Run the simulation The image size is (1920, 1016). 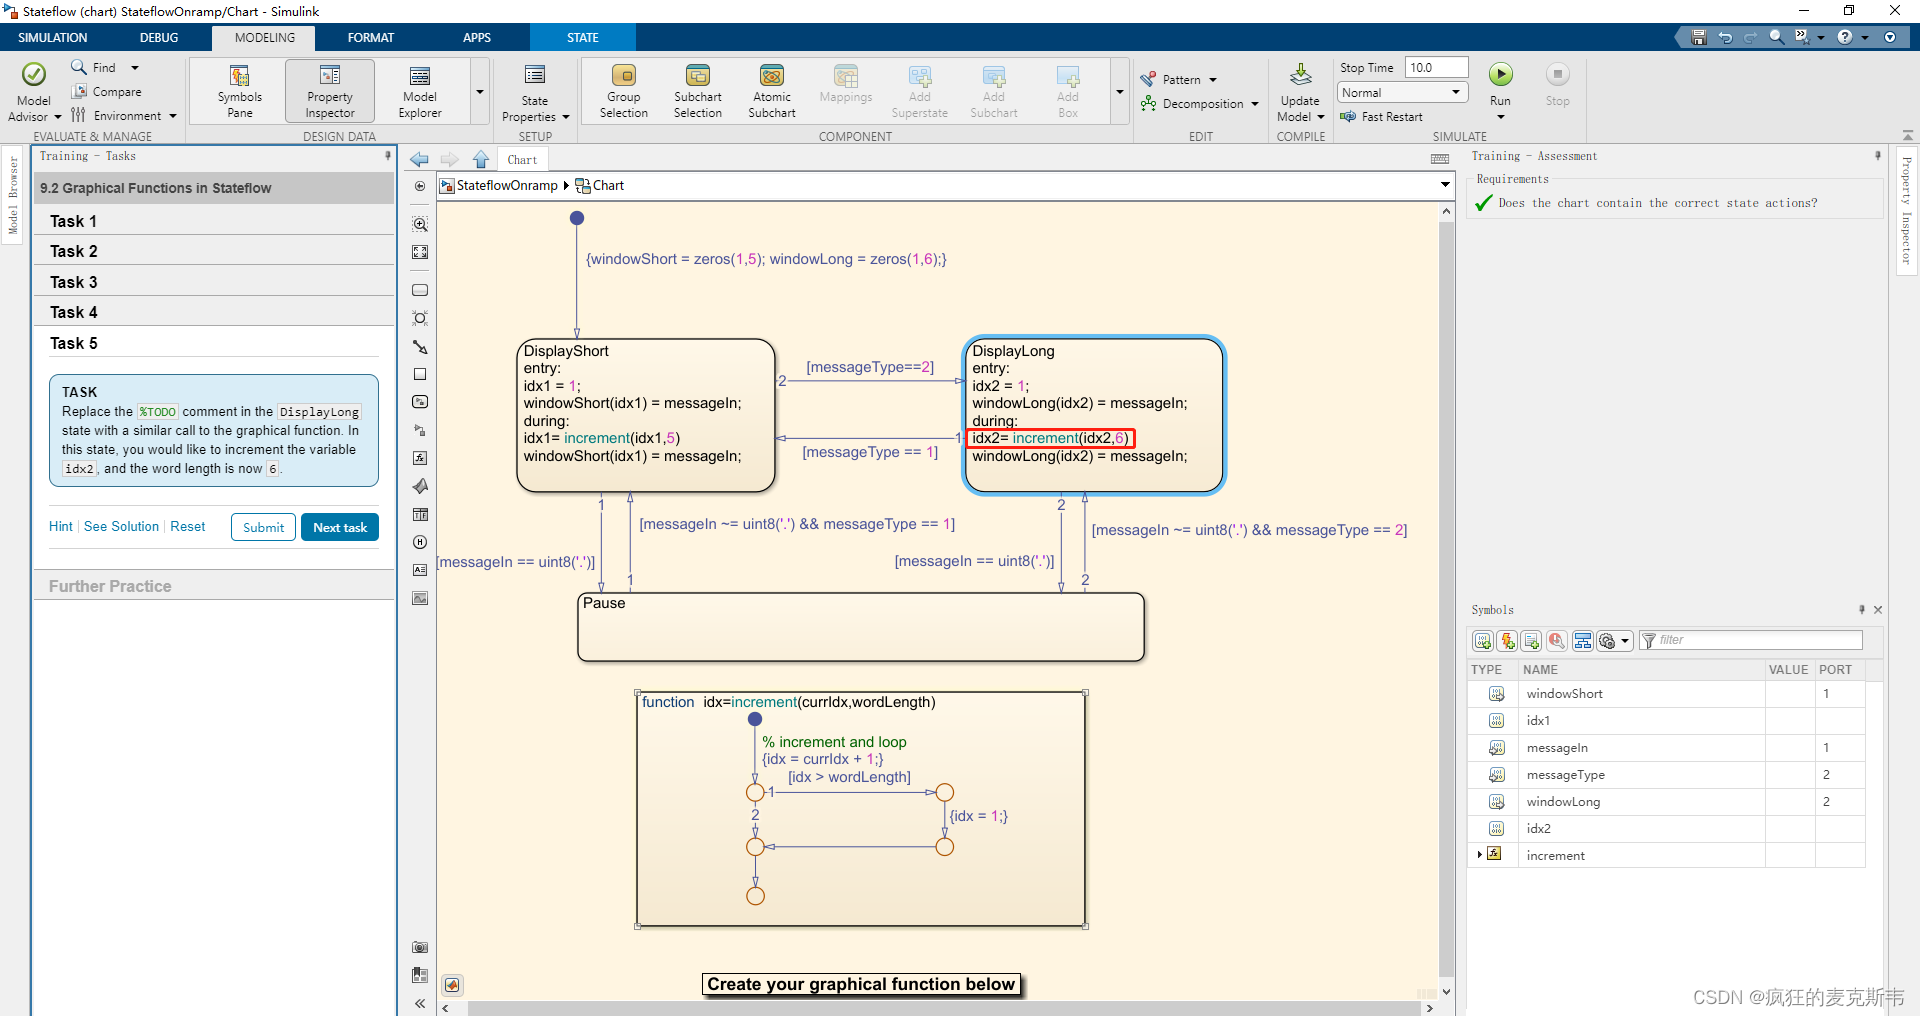pyautogui.click(x=1500, y=75)
